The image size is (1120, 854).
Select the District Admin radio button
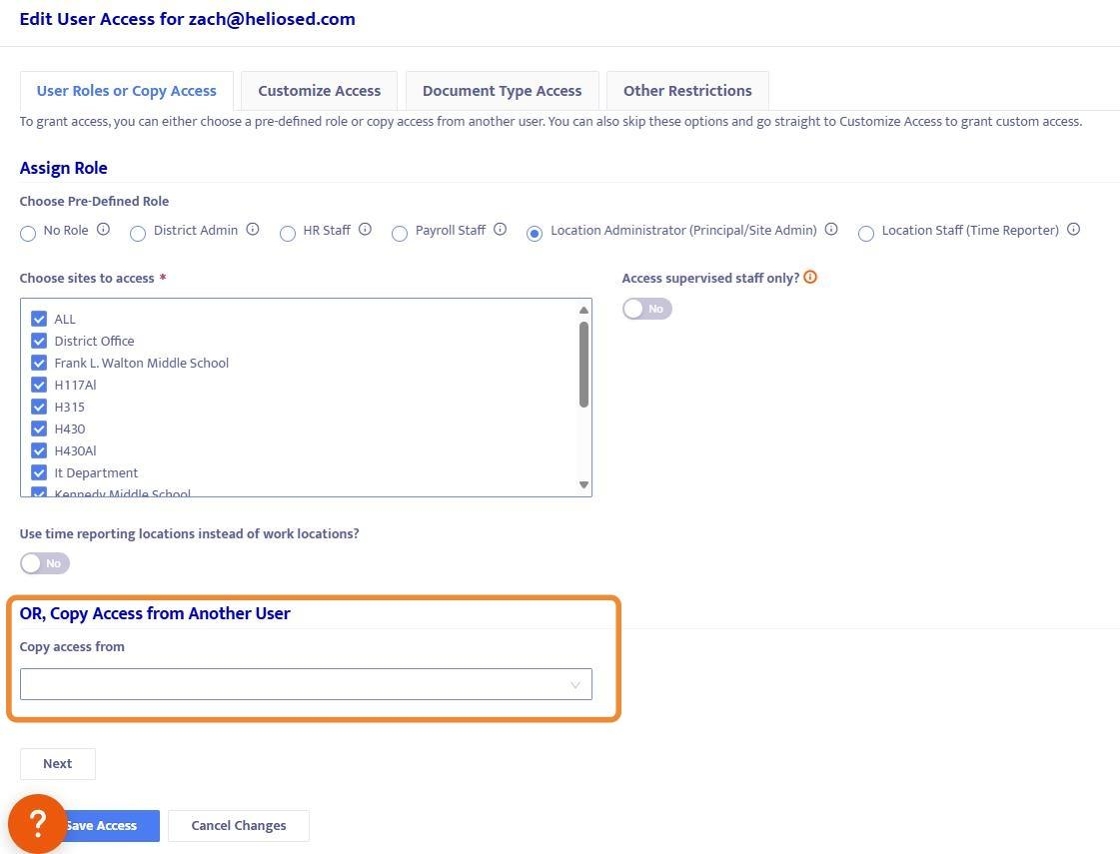[138, 233]
